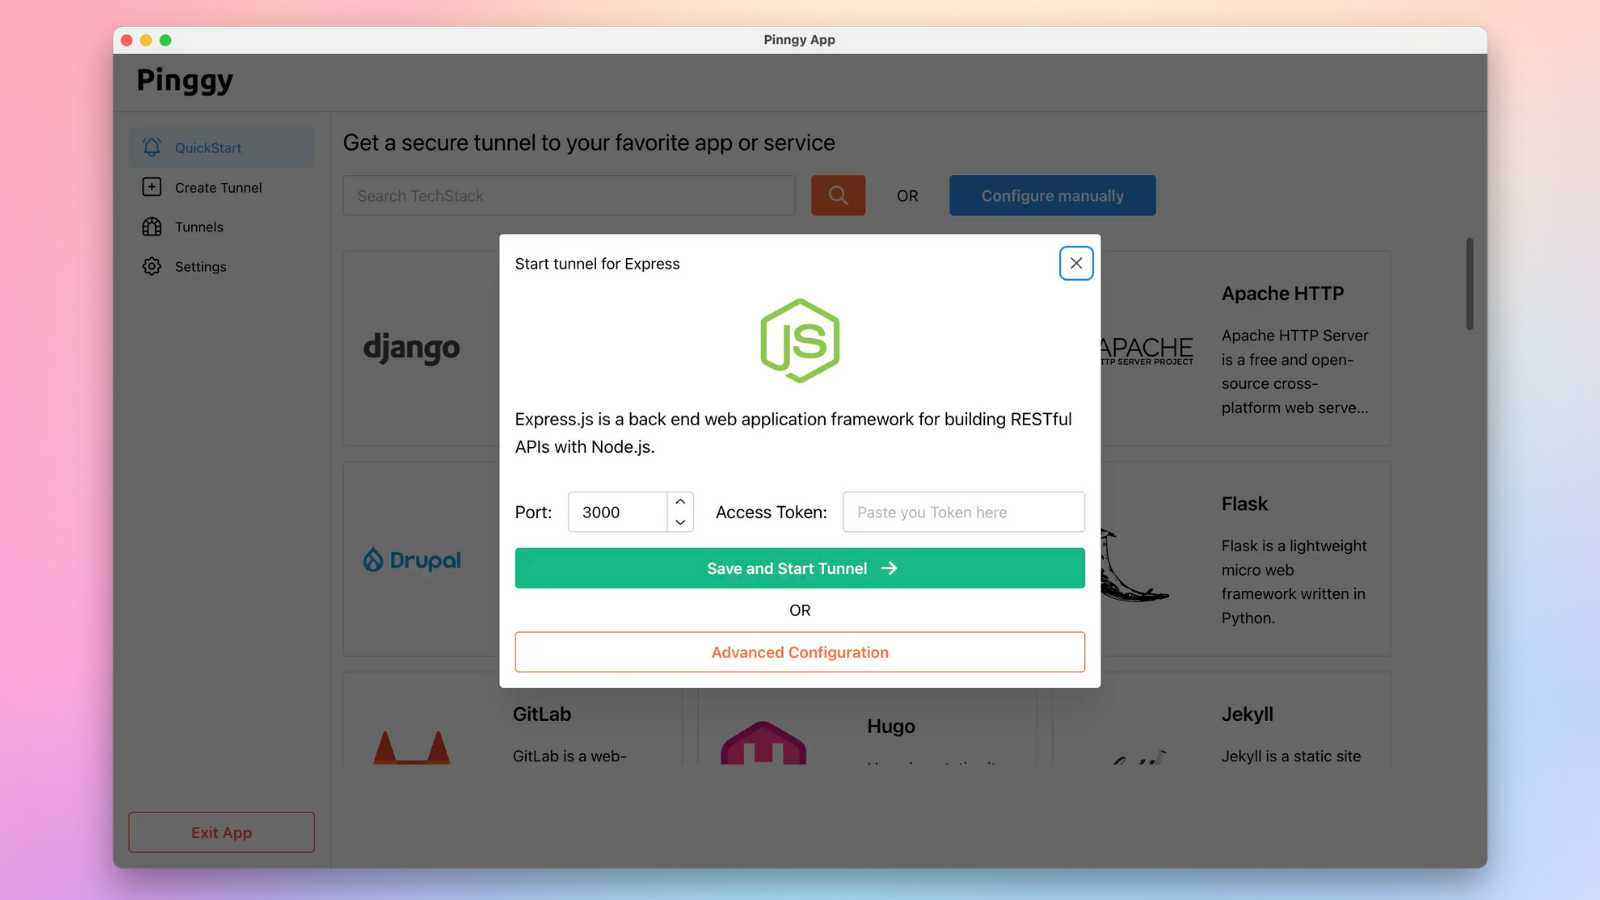Open Advanced Configuration
The image size is (1600, 900).
coord(800,652)
